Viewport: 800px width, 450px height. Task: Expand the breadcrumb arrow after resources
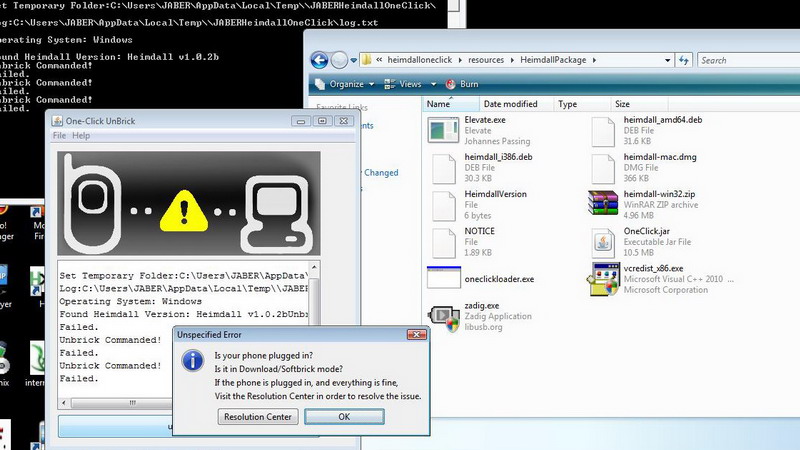point(512,60)
